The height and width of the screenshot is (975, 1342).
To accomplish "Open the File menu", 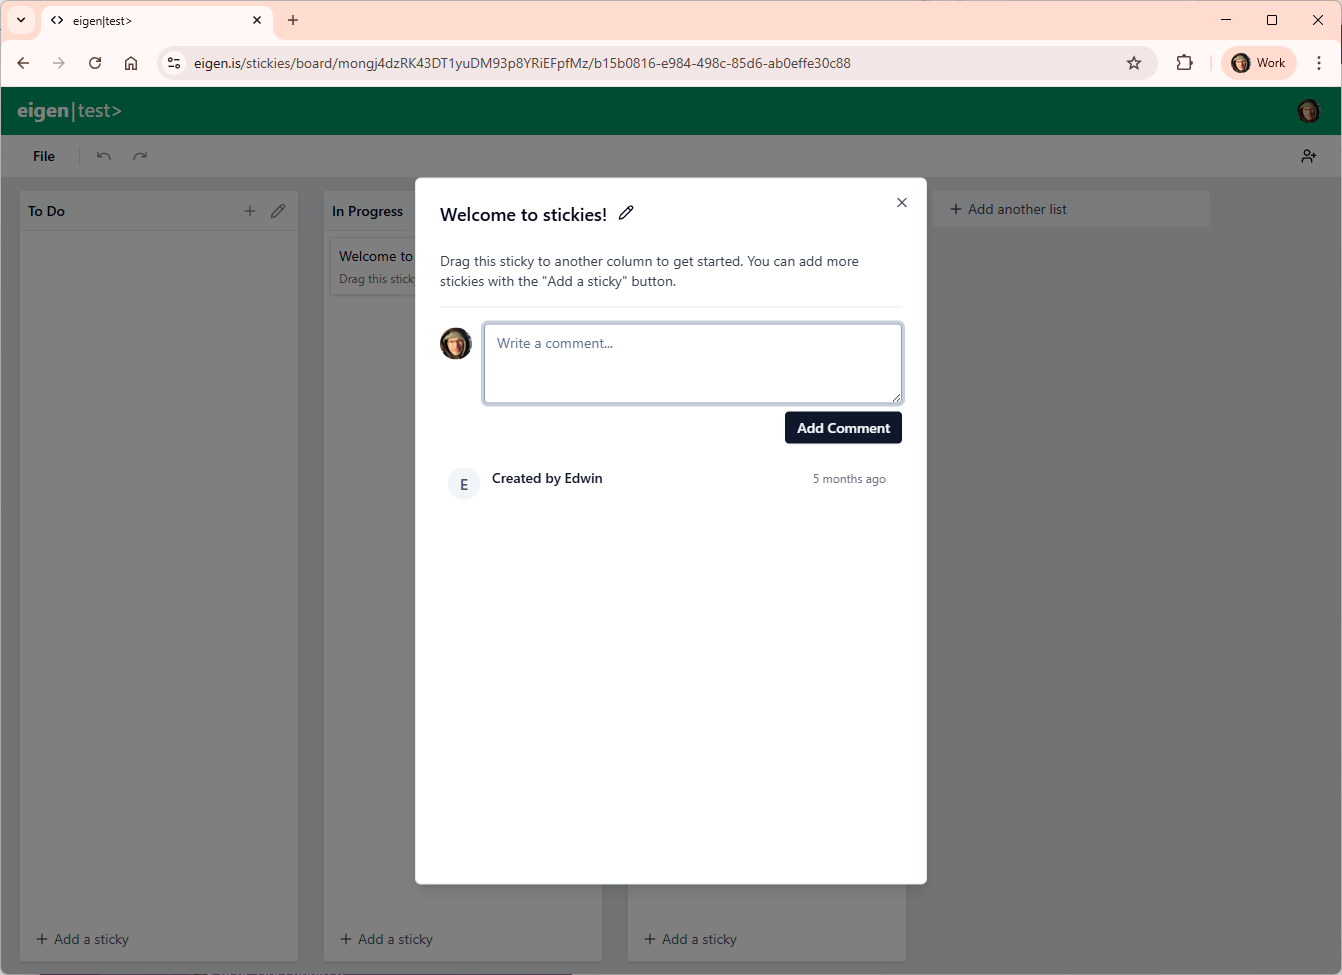I will (44, 156).
